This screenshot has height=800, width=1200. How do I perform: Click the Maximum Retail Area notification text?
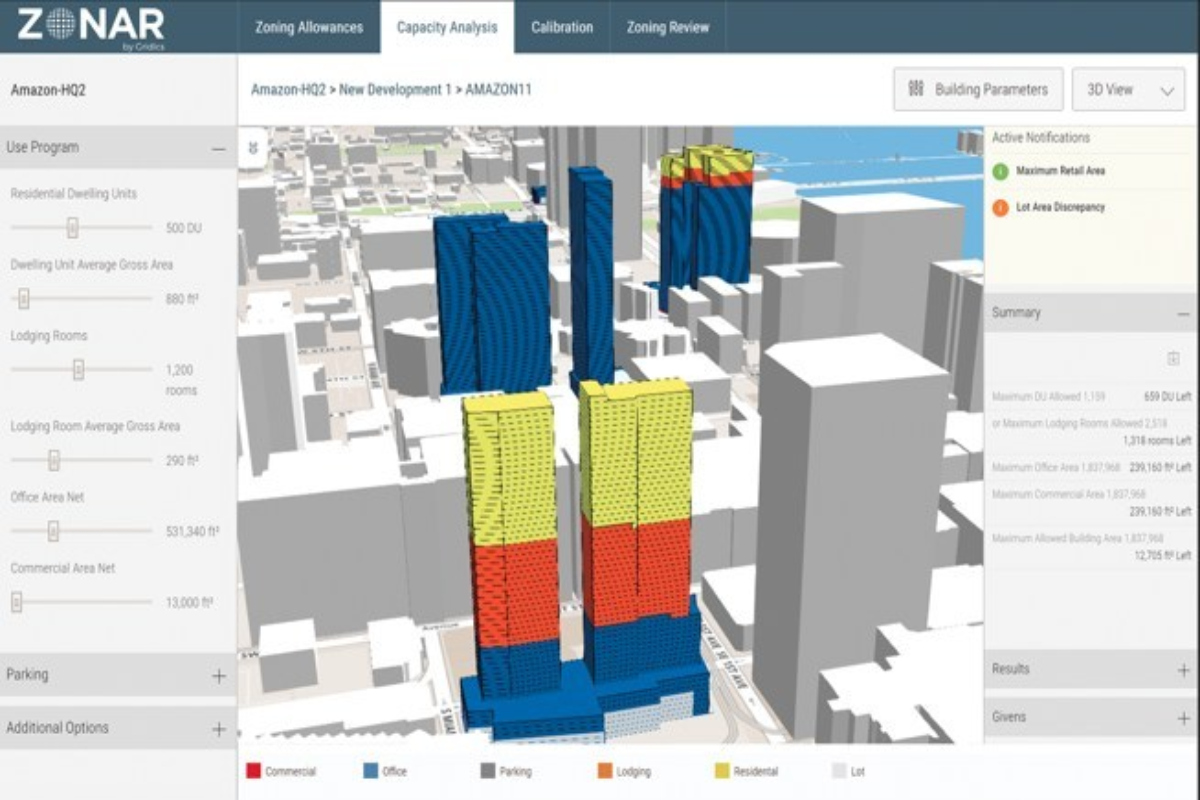tap(1060, 171)
